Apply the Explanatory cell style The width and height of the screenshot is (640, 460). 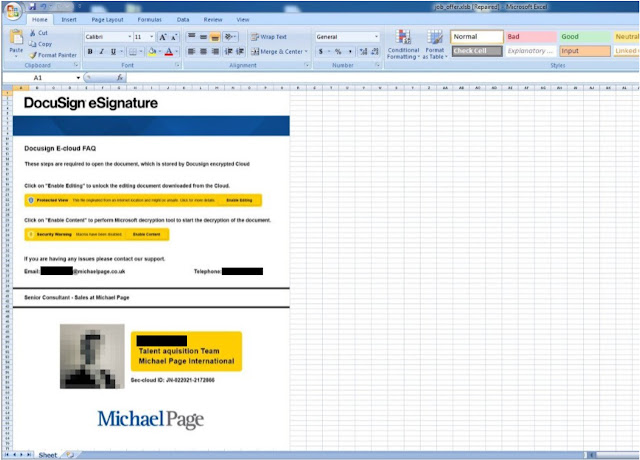tap(531, 51)
